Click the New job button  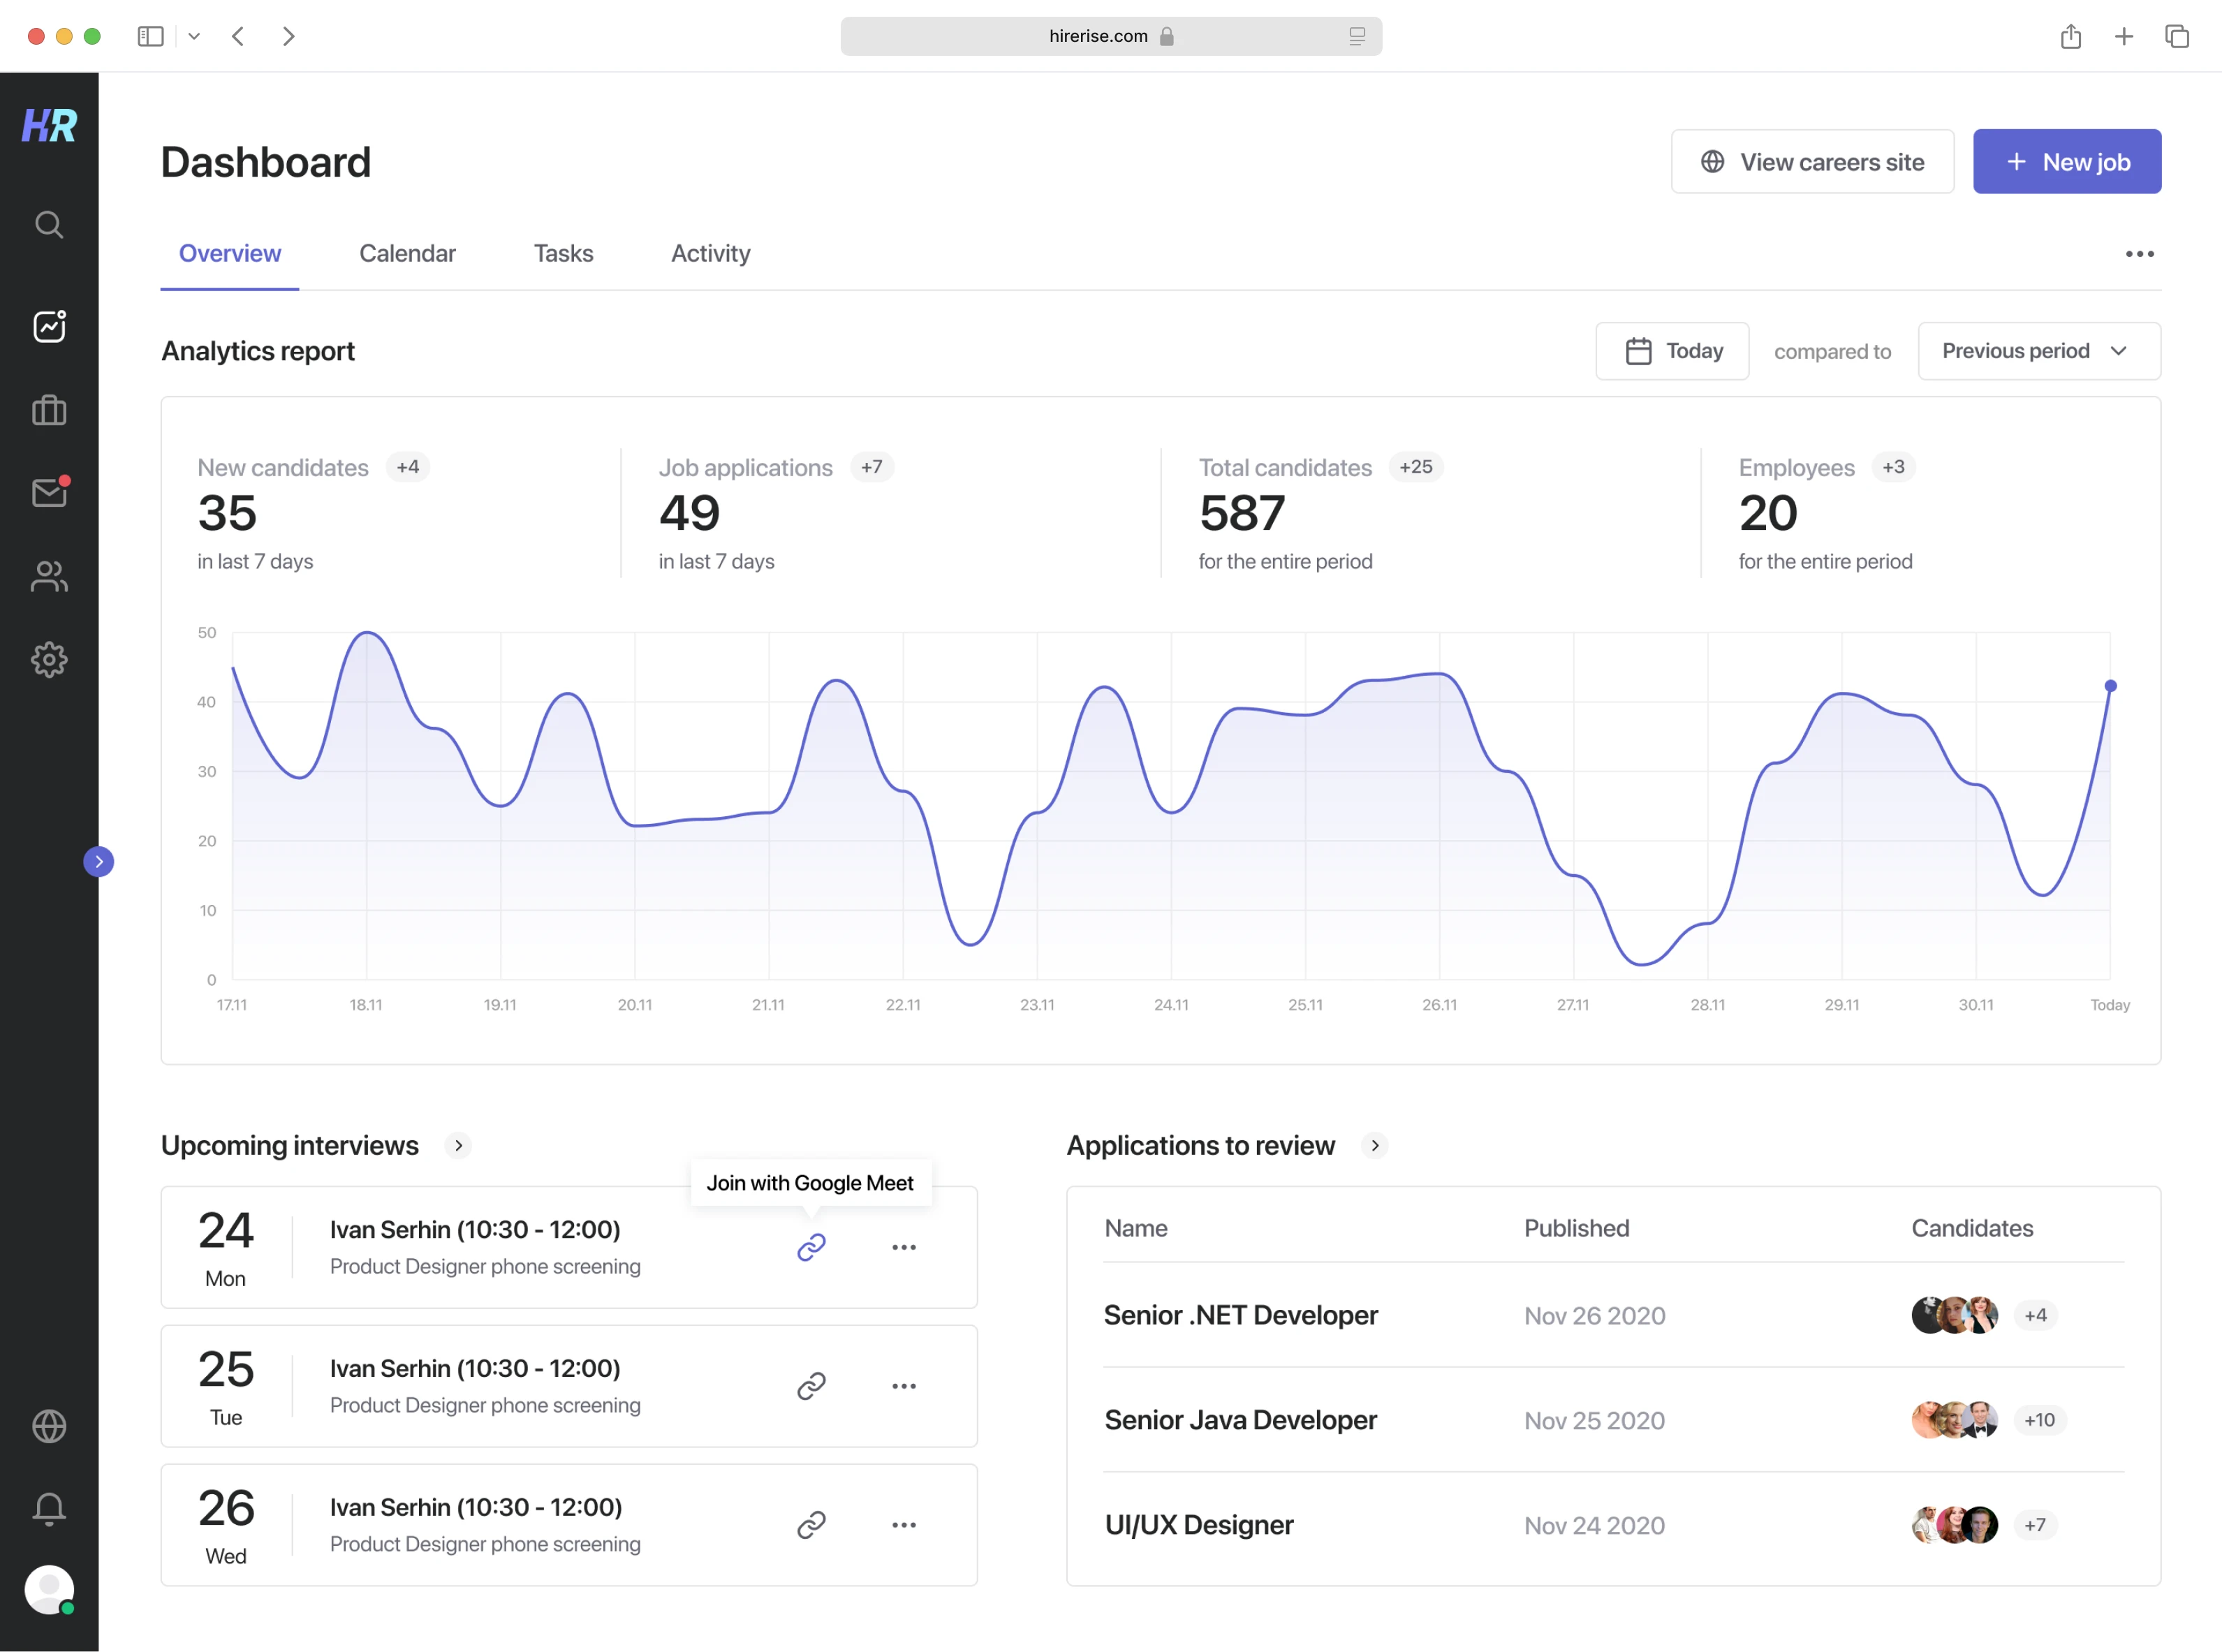click(x=2066, y=162)
